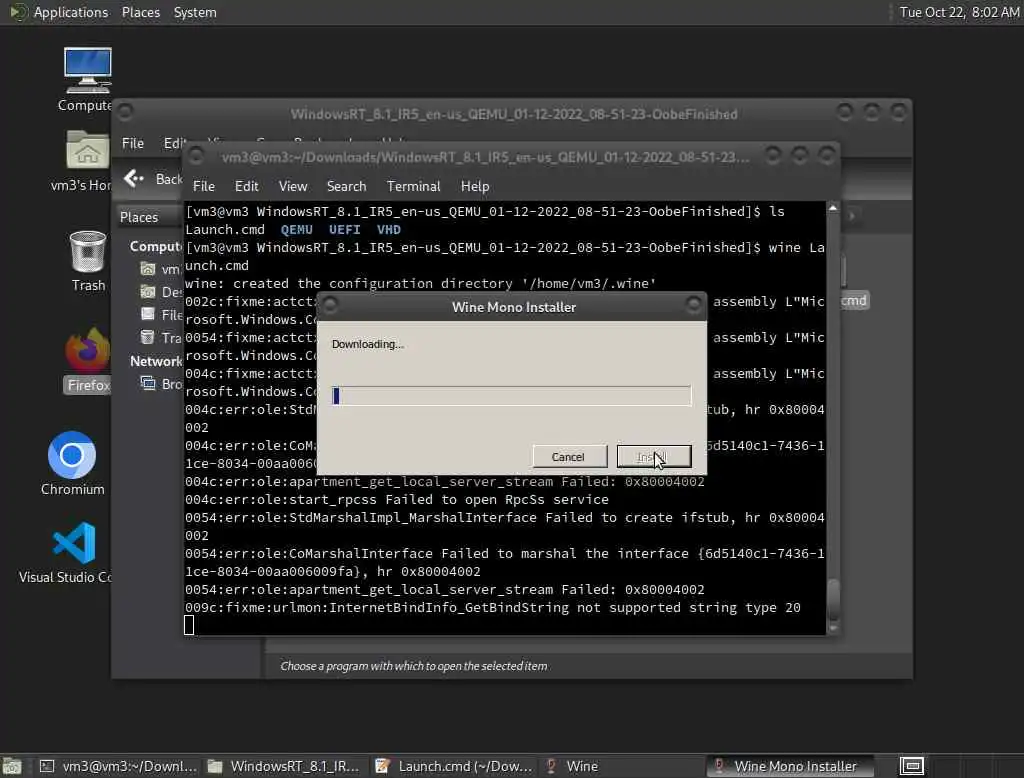
Task: Click the terminal cursor prompt line
Action: (x=189, y=625)
